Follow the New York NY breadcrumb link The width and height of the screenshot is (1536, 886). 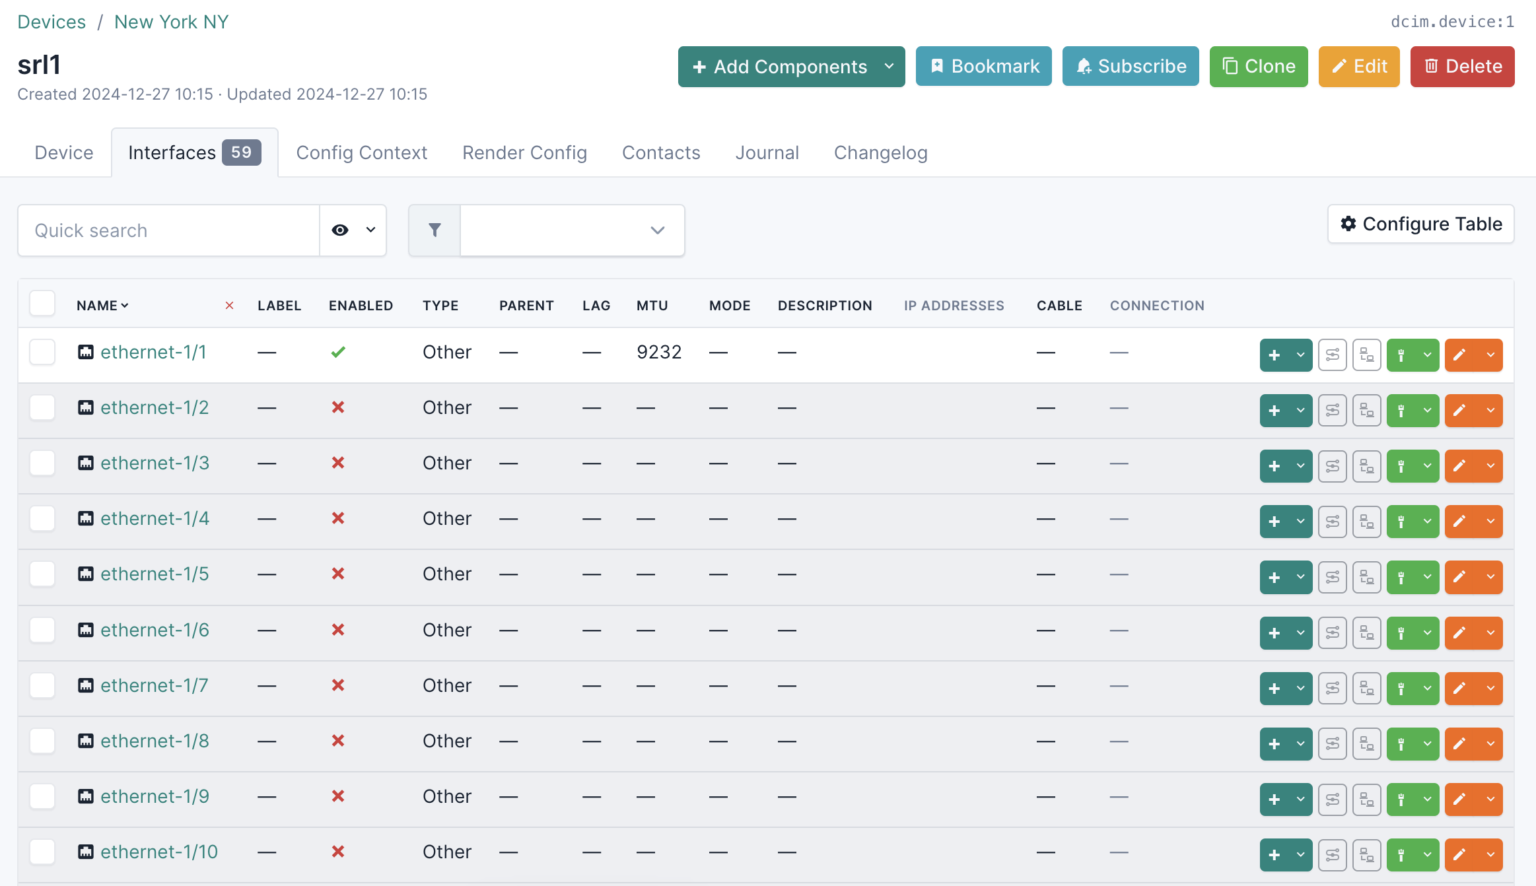point(170,21)
